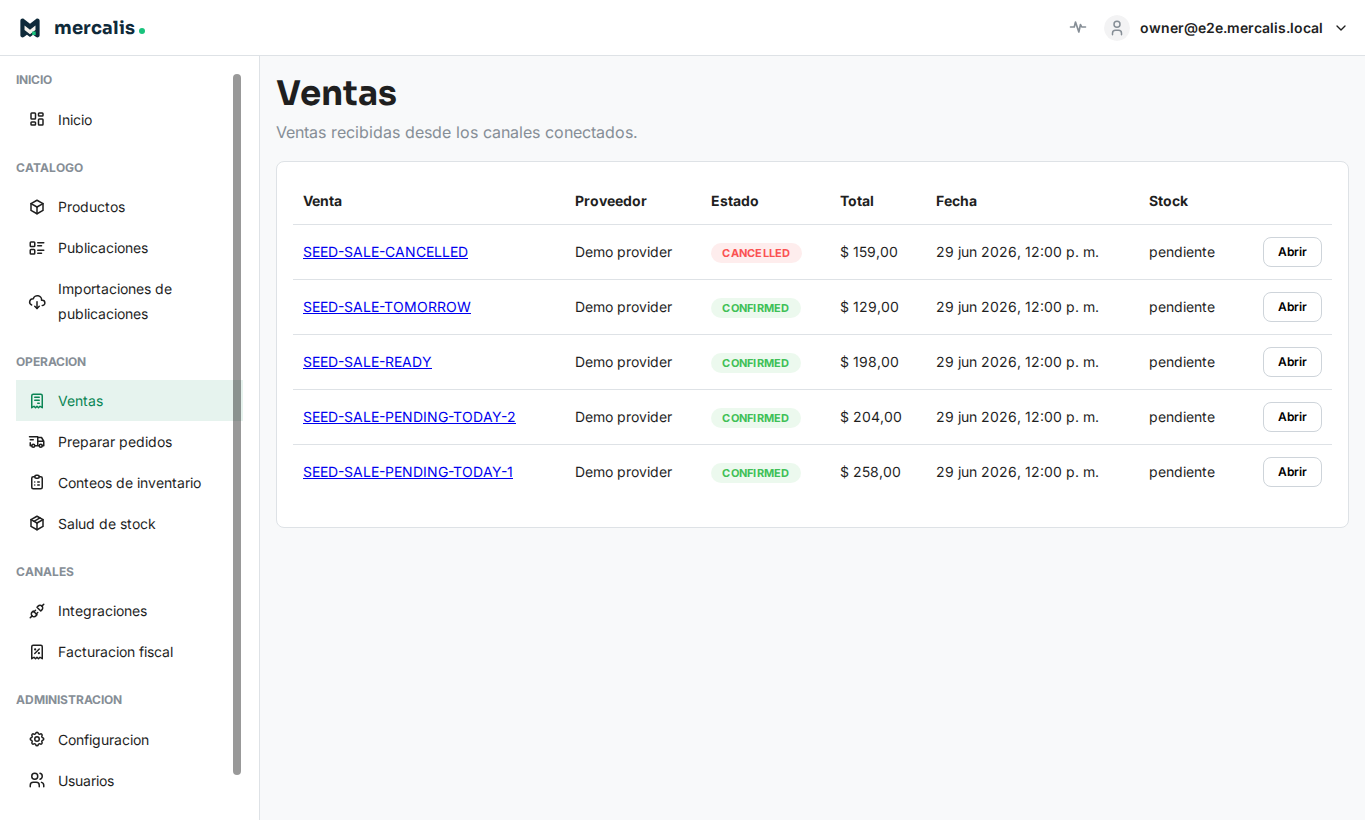Click the Ventas receipt icon
Viewport: 1365px width, 820px height.
(37, 401)
